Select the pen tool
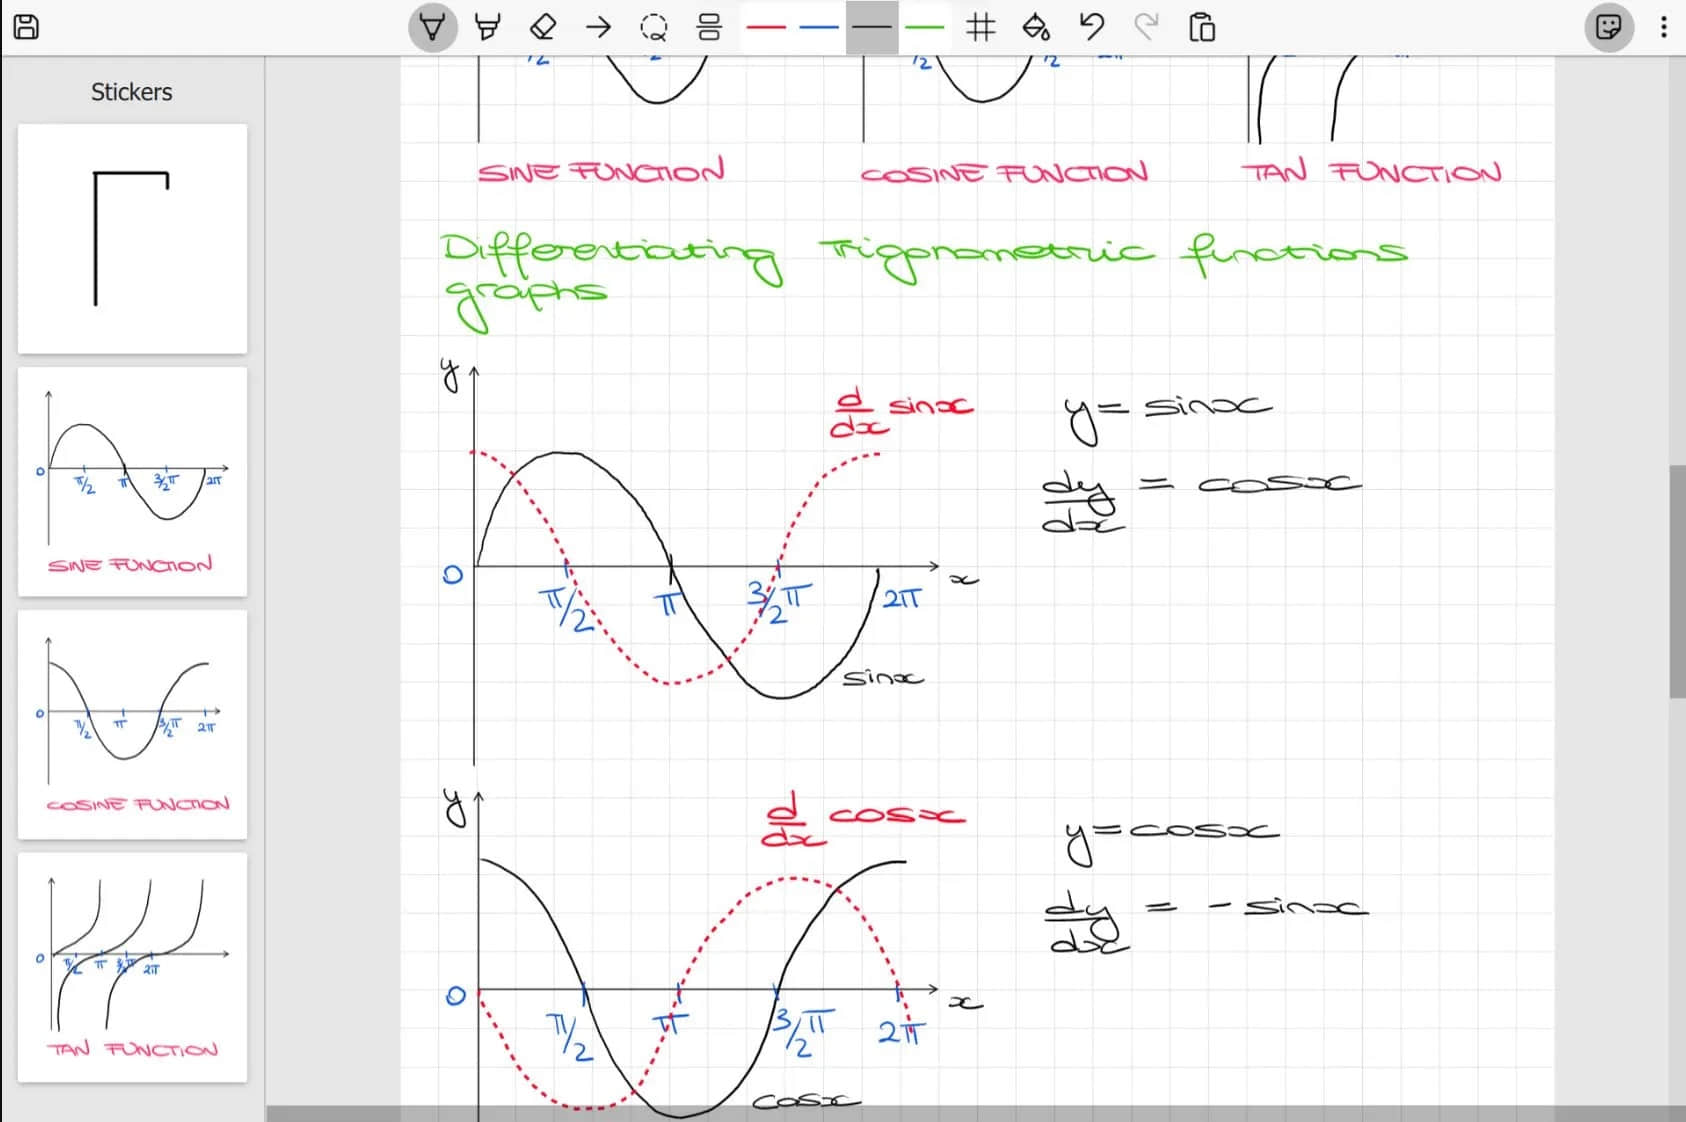Screen dimensions: 1686x1122 [432, 27]
